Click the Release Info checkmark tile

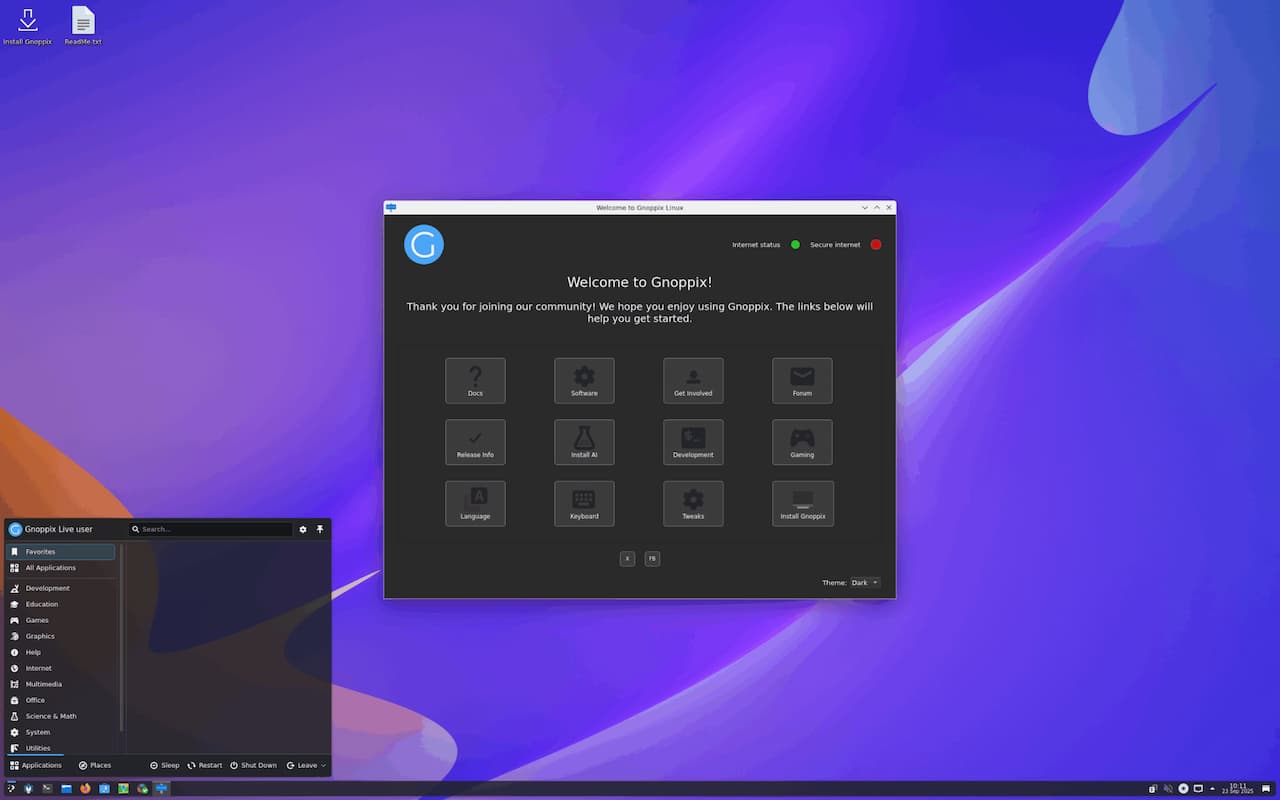click(475, 442)
